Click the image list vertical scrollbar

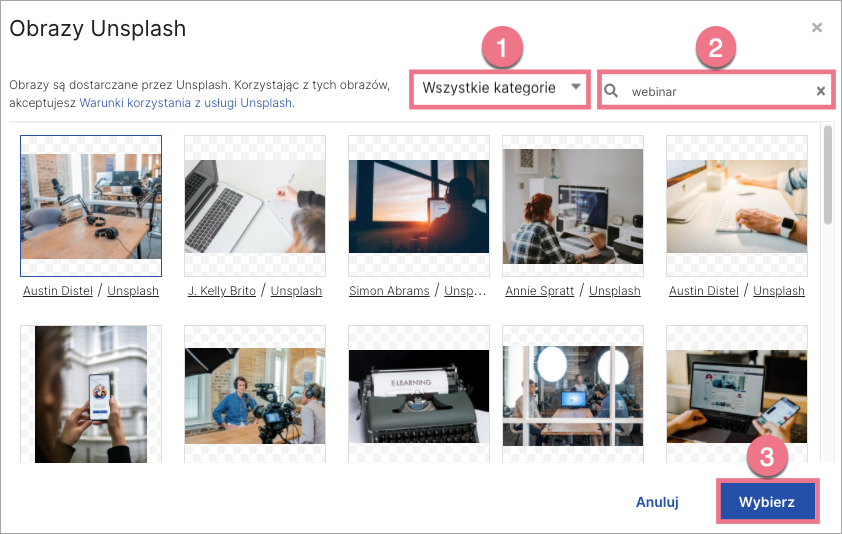827,175
